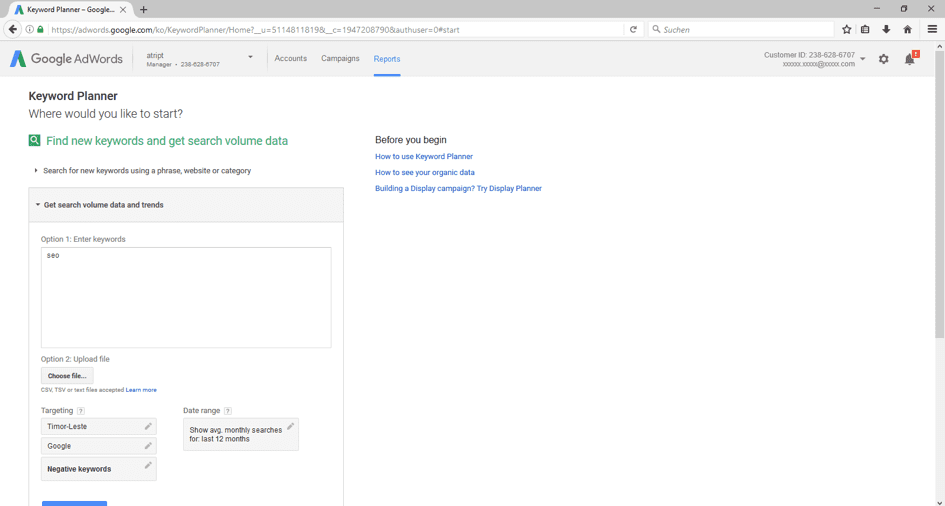Bookmark this page with the star icon
Screen dimensions: 945x506
click(847, 30)
